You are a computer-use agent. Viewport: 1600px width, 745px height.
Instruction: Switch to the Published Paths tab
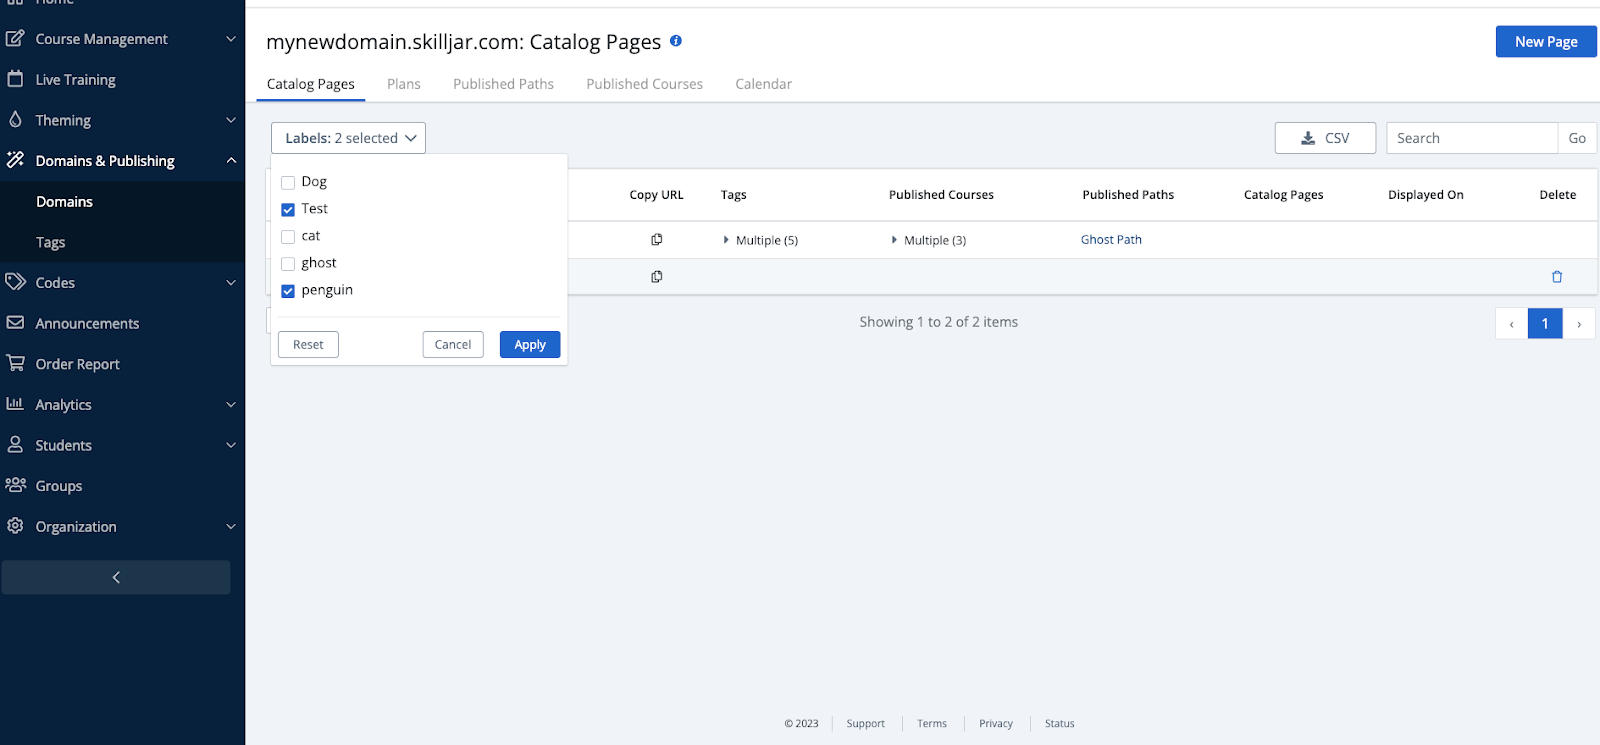503,84
